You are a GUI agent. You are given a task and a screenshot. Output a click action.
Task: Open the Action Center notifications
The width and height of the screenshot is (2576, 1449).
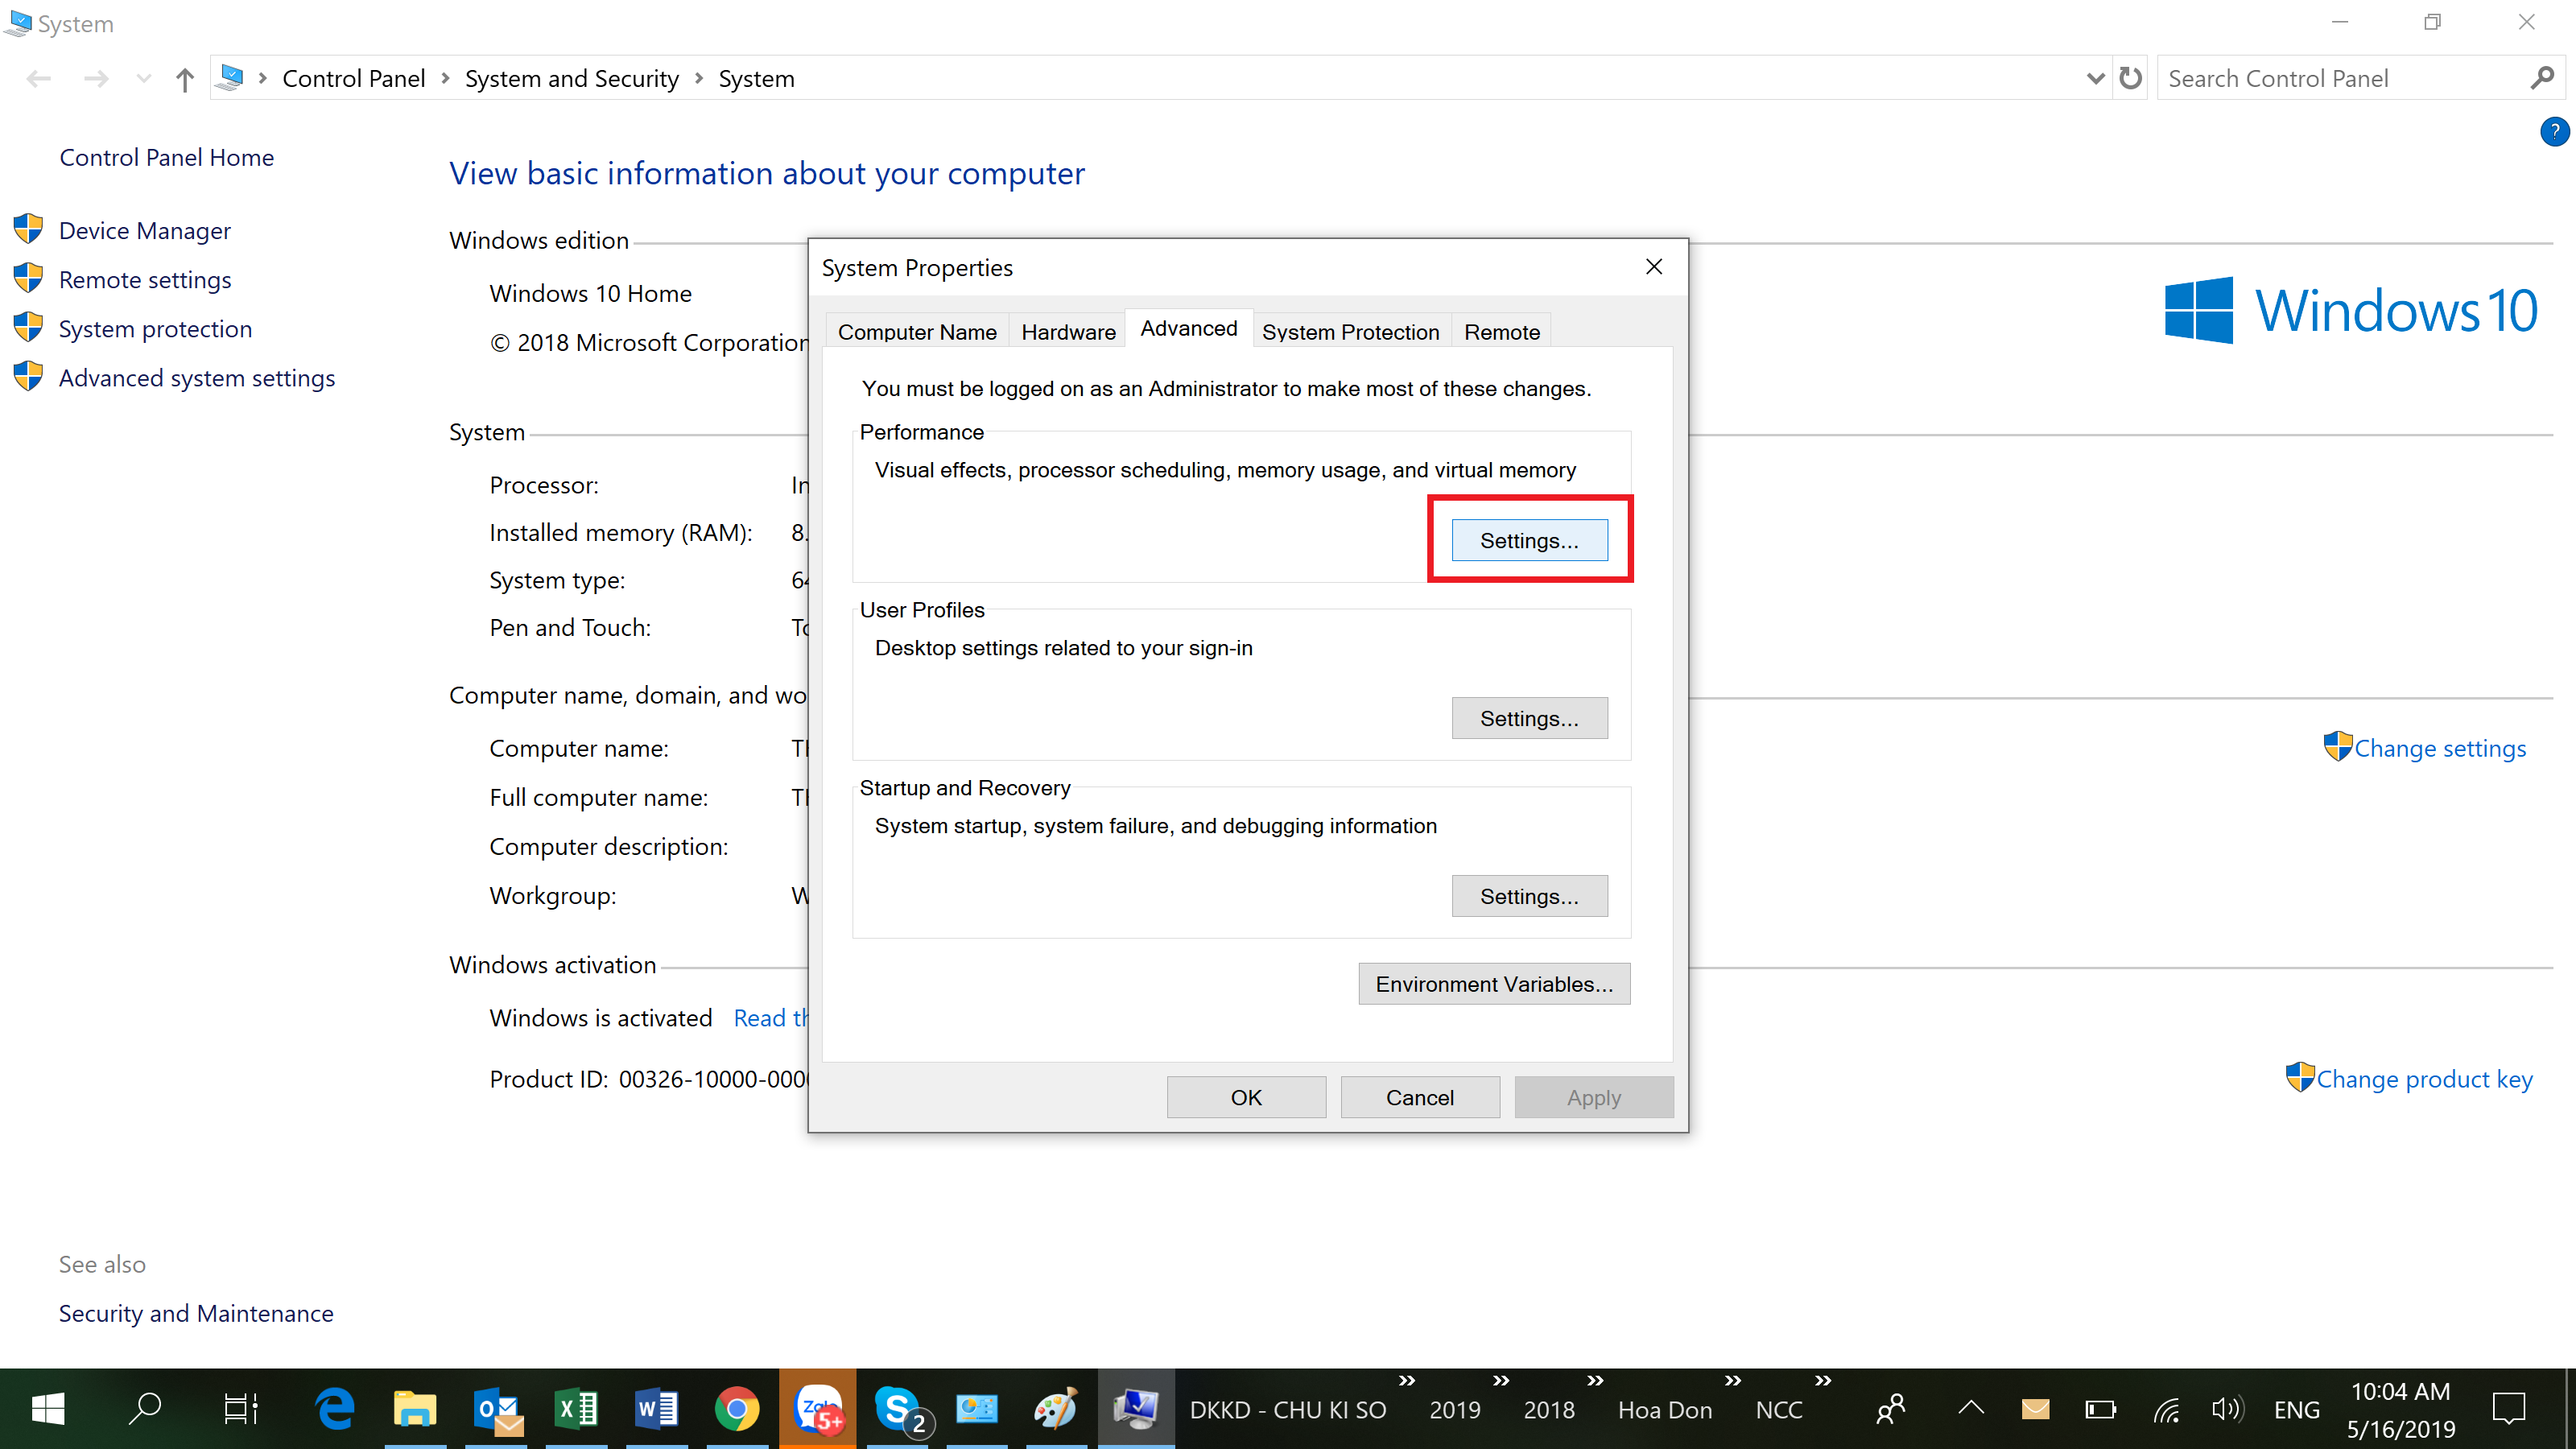2509,1409
